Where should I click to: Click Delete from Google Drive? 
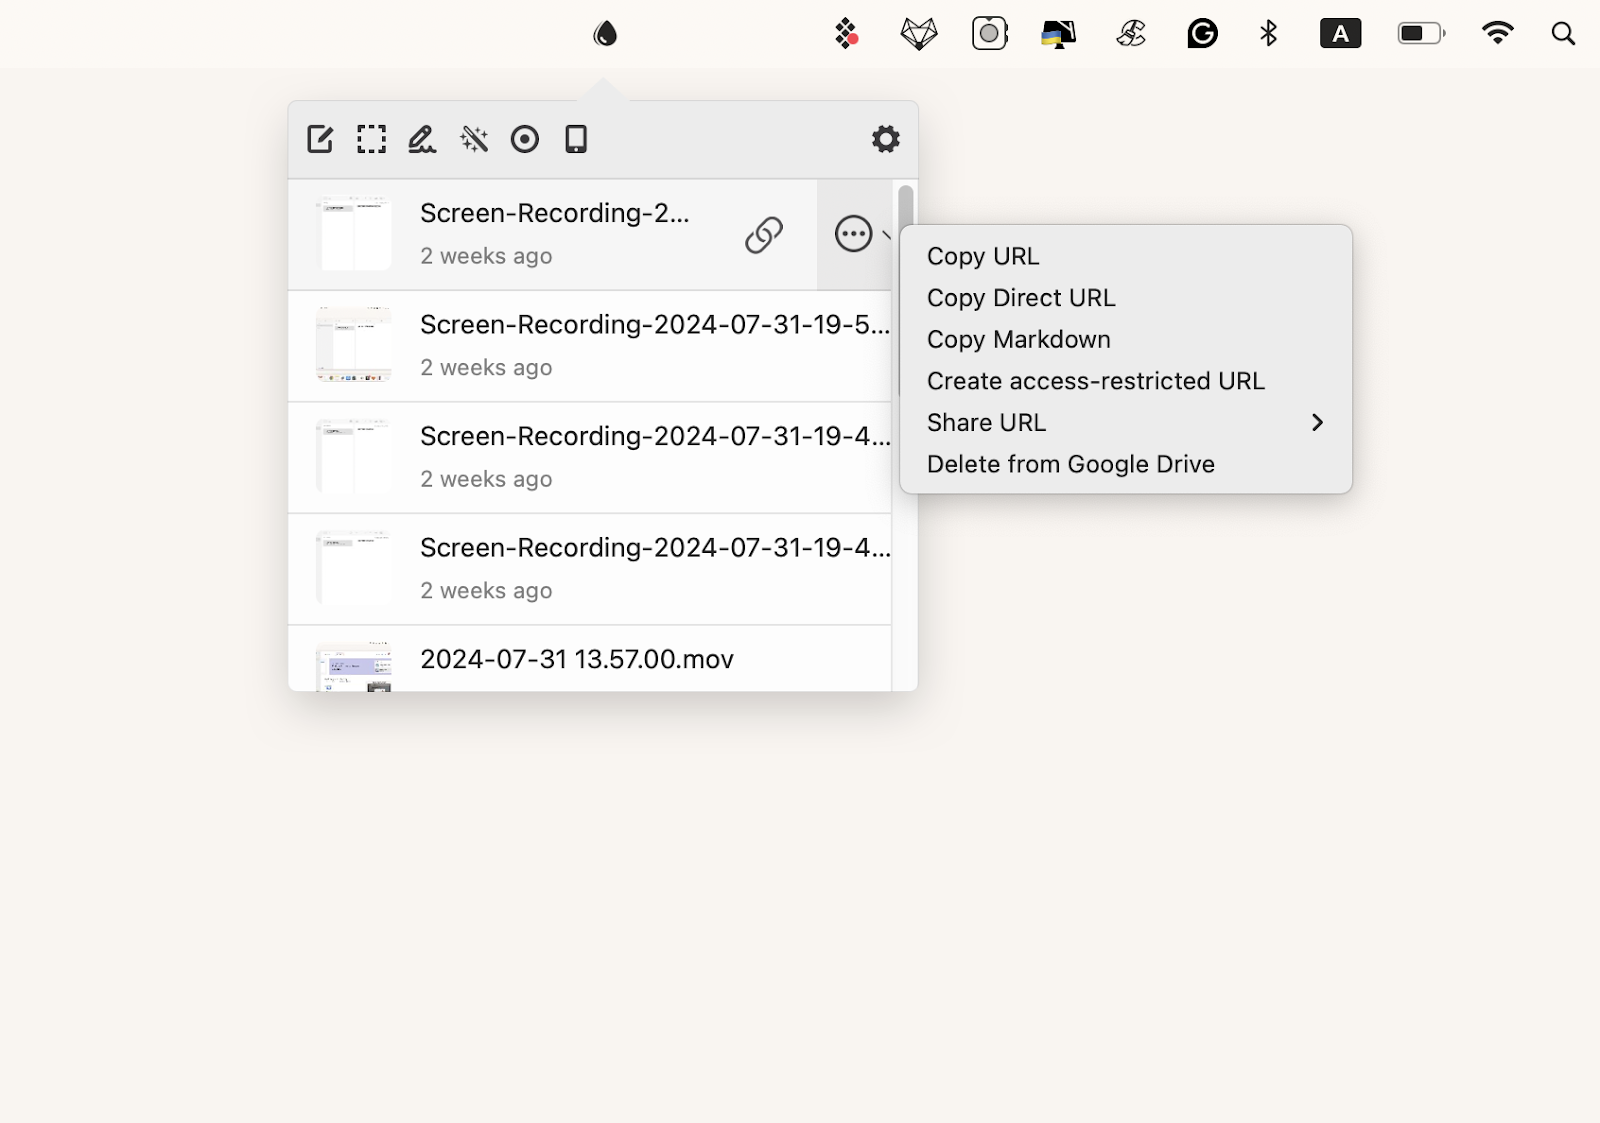coord(1071,464)
